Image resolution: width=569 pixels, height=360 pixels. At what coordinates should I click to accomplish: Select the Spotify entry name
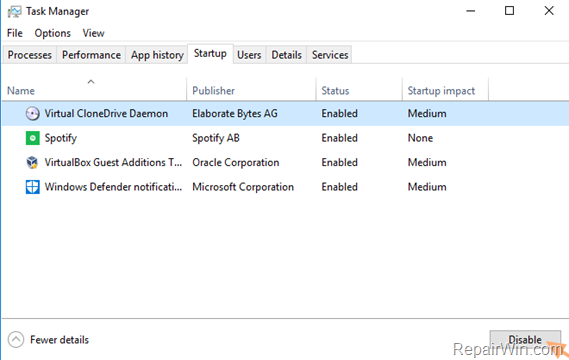61,138
